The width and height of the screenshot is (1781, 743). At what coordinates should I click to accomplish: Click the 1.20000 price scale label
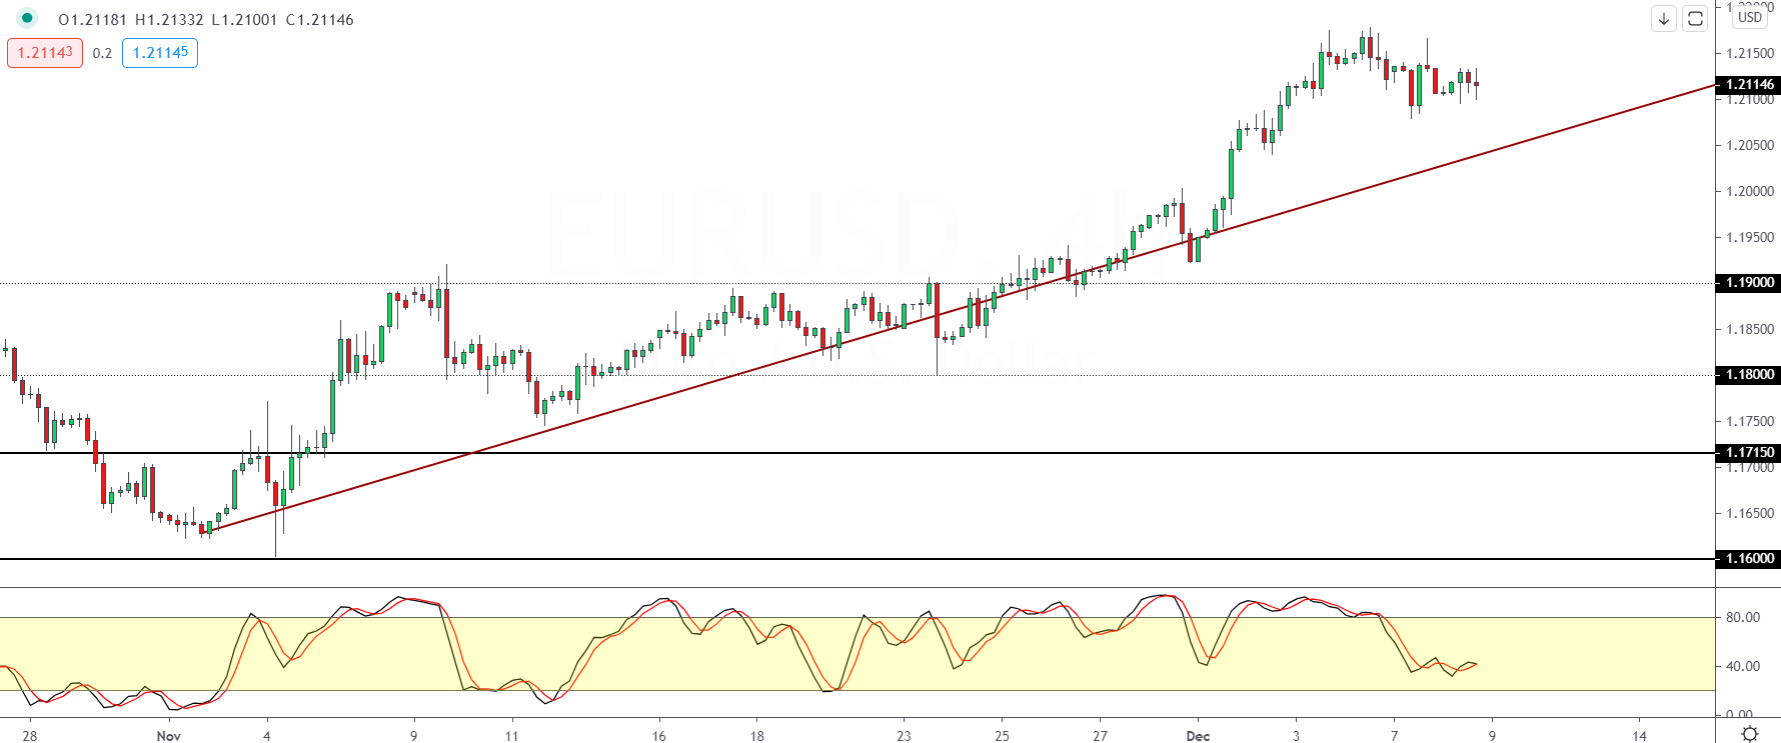1750,191
